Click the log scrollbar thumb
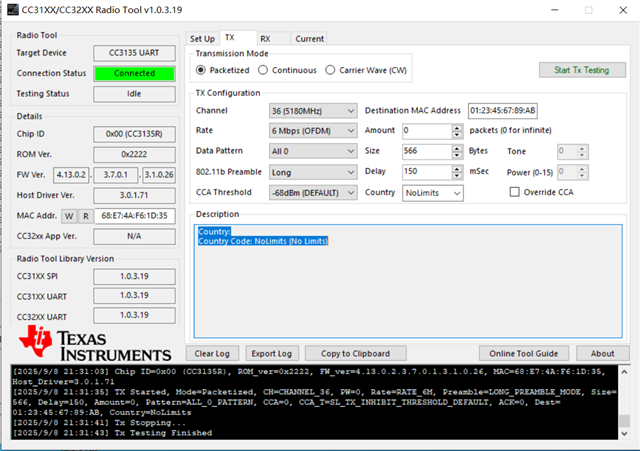 pos(624,420)
